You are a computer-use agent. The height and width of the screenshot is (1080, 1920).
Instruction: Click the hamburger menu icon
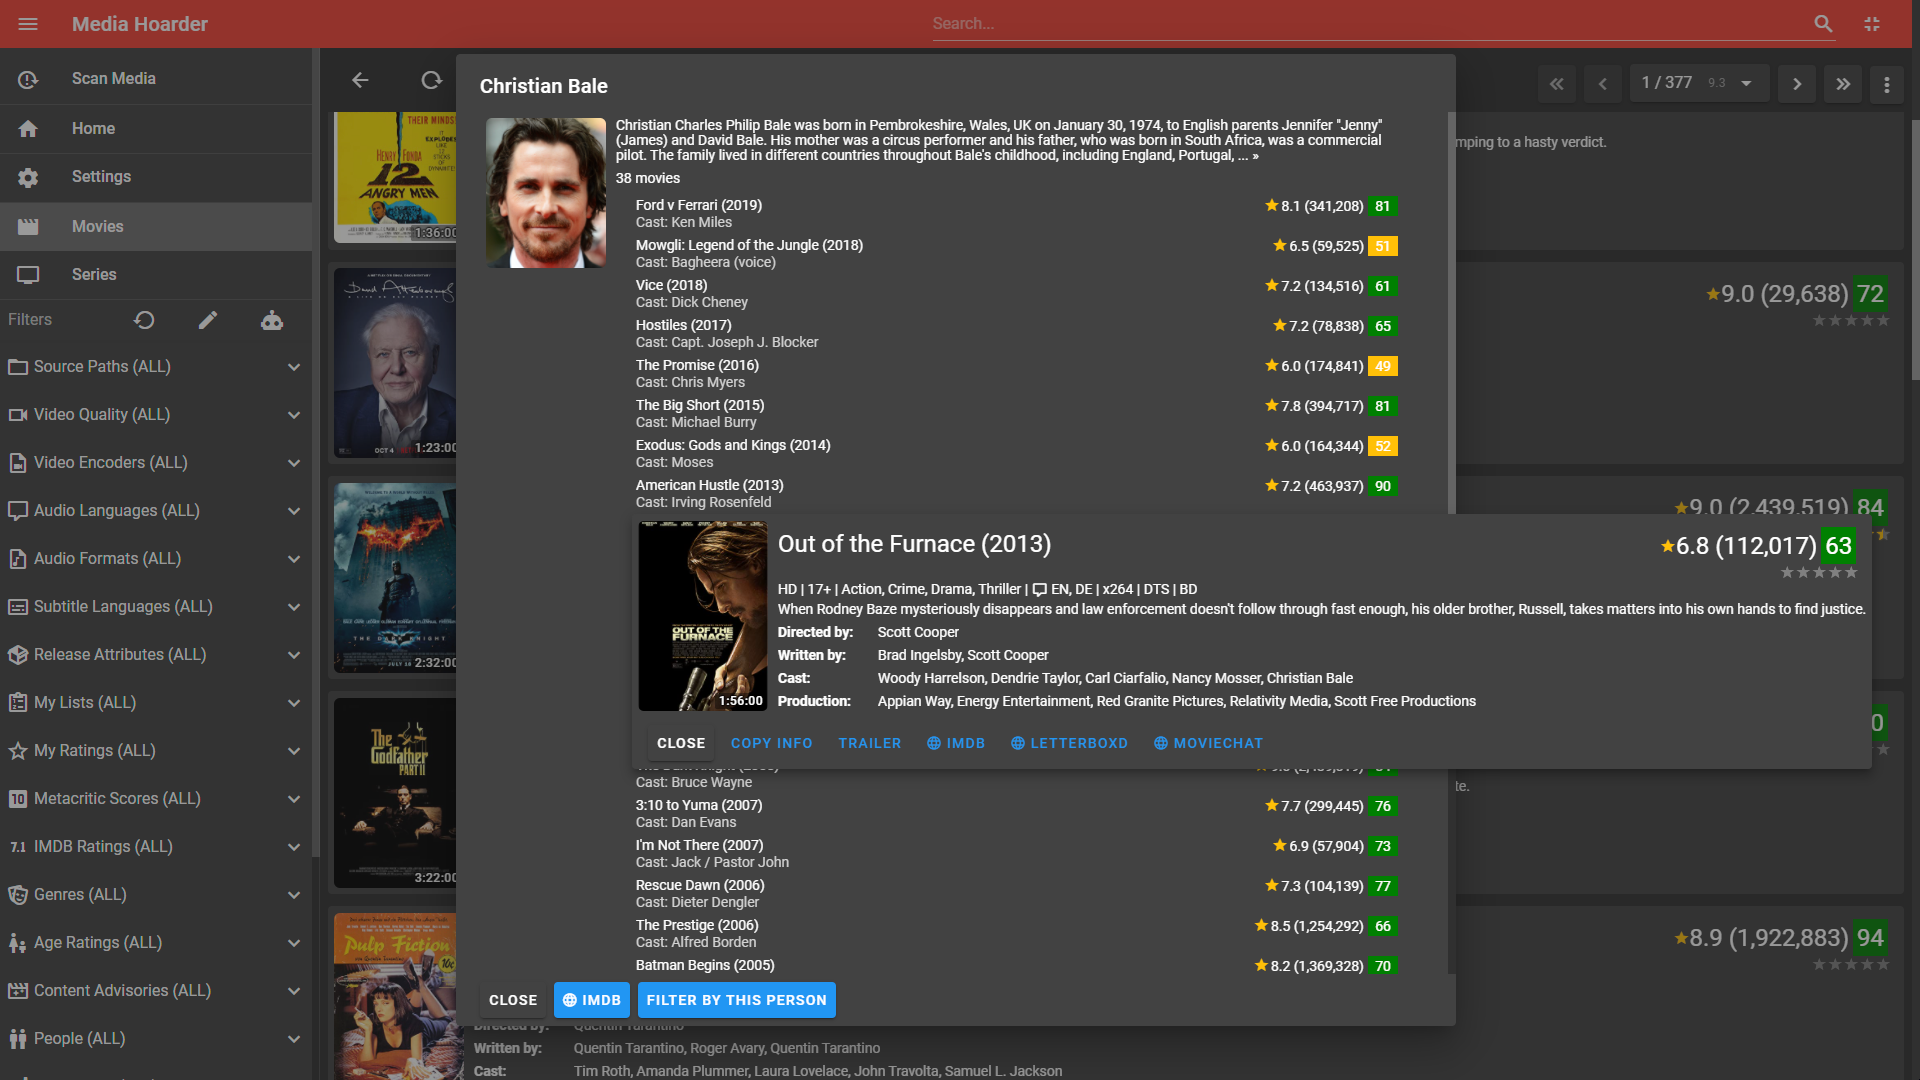(28, 24)
